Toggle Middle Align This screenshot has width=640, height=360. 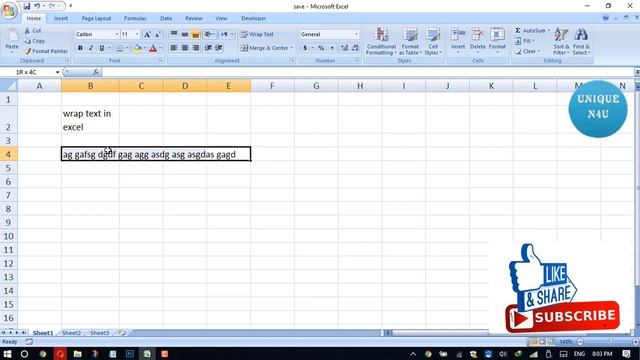(x=185, y=34)
